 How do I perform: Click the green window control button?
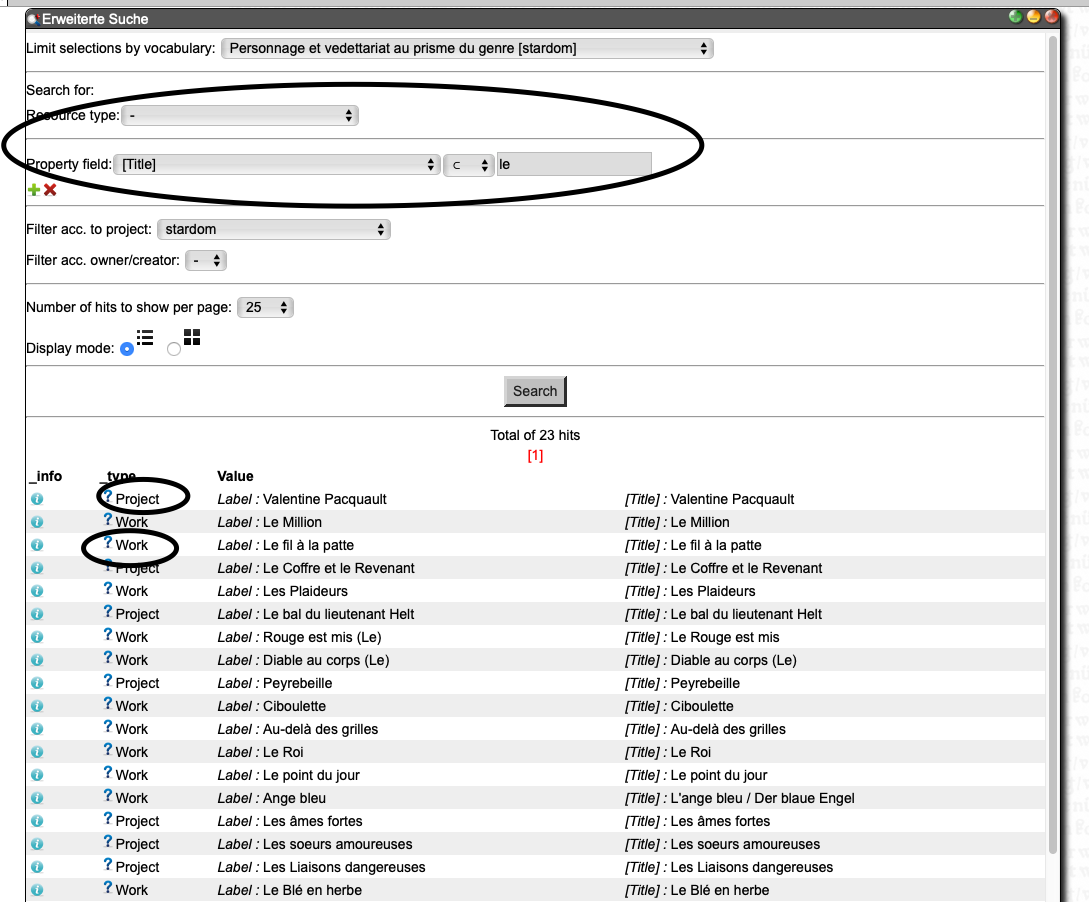(x=1015, y=17)
